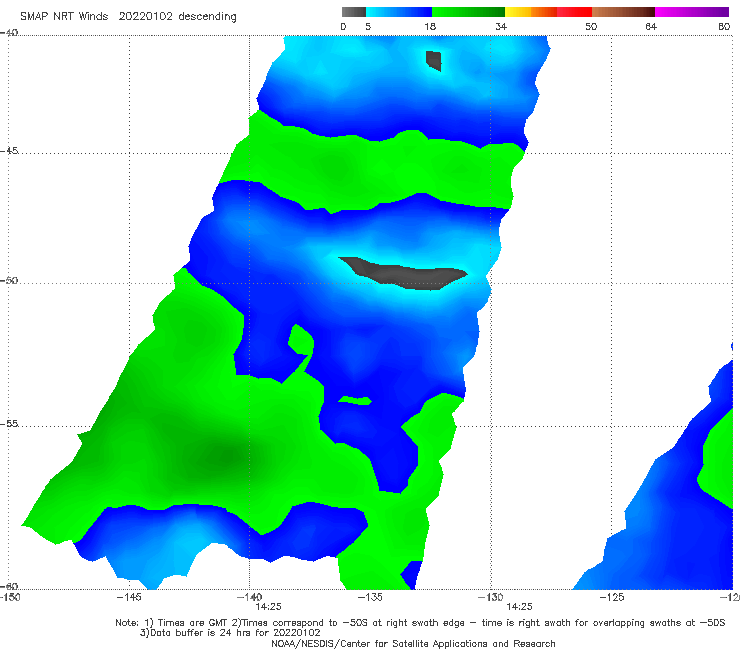740x650 pixels.
Task: Select the yellow-to-red 34-50 color bar segment
Action: pos(548,12)
